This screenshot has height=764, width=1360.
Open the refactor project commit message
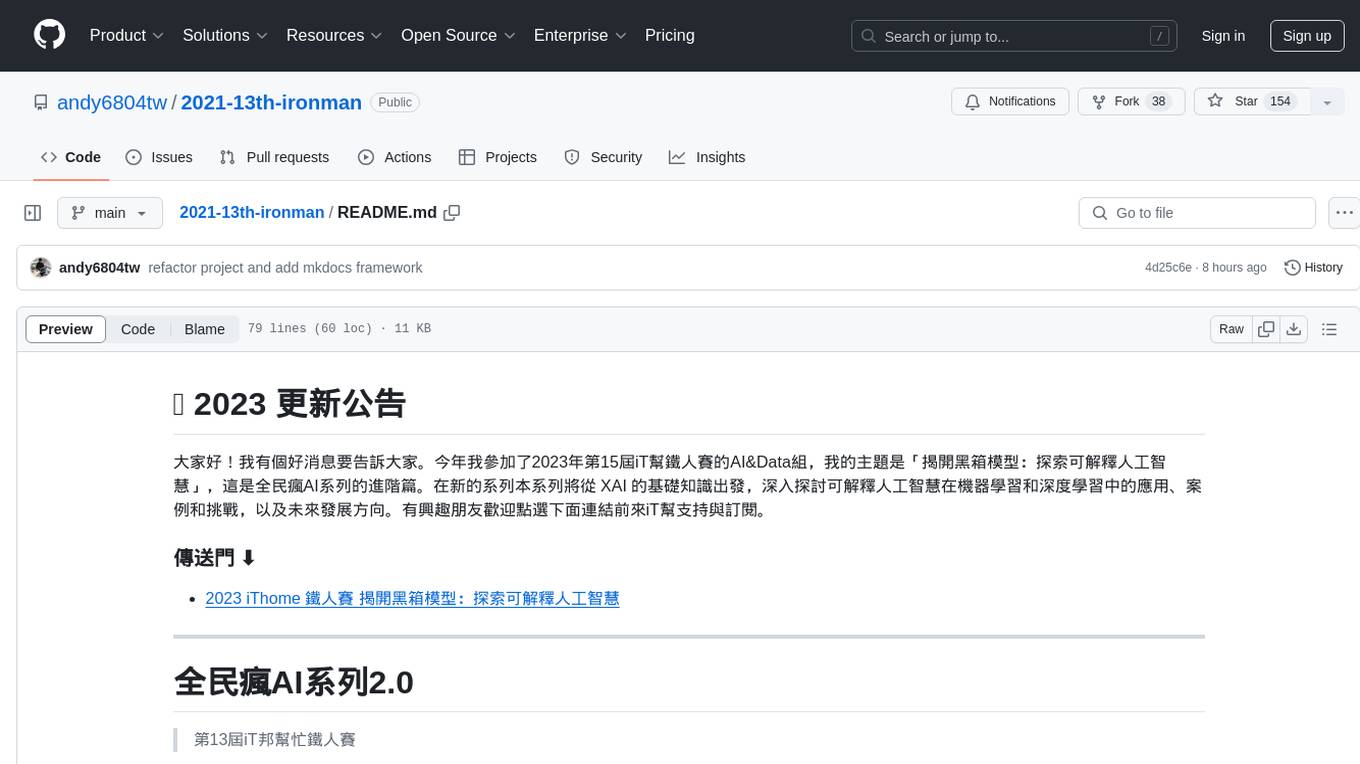tap(285, 268)
